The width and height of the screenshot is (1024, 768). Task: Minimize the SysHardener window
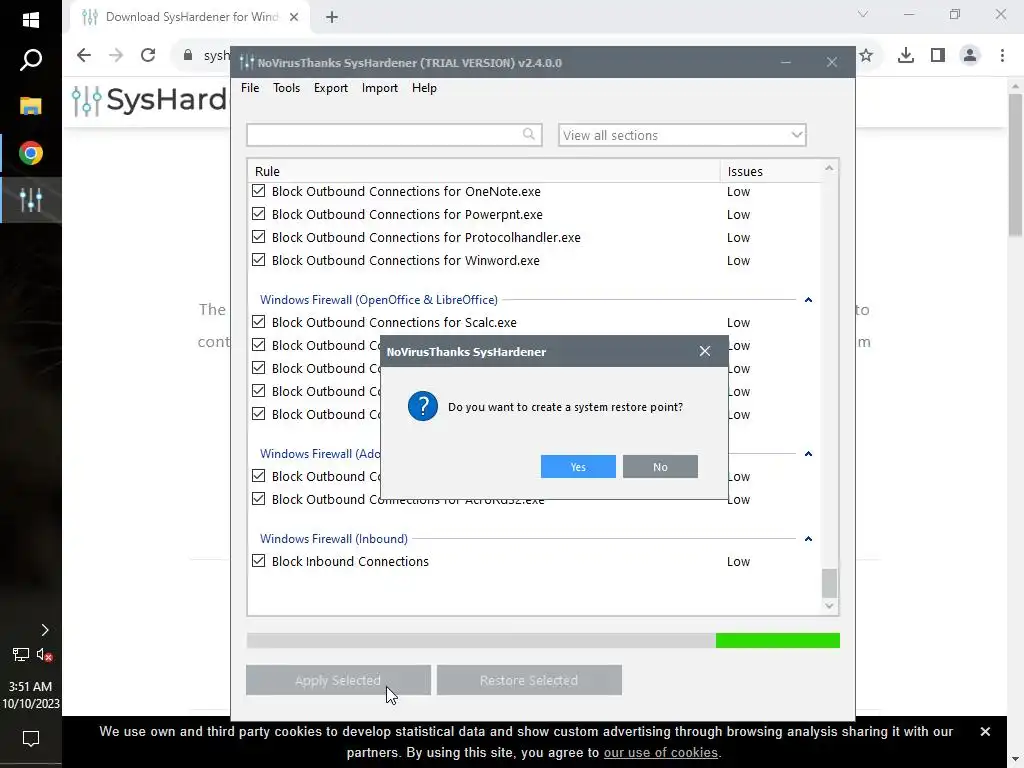click(786, 63)
